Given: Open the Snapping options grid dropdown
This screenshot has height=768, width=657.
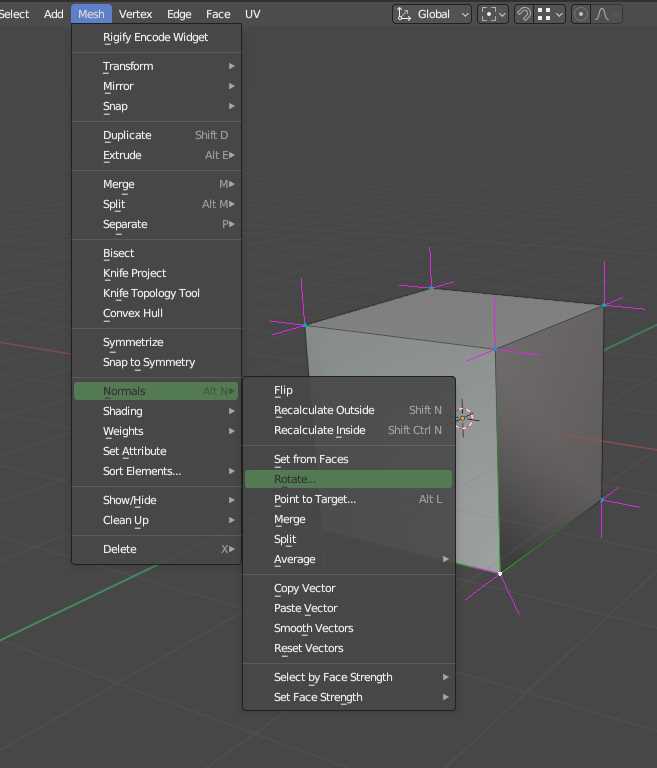Looking at the screenshot, I should [x=549, y=14].
